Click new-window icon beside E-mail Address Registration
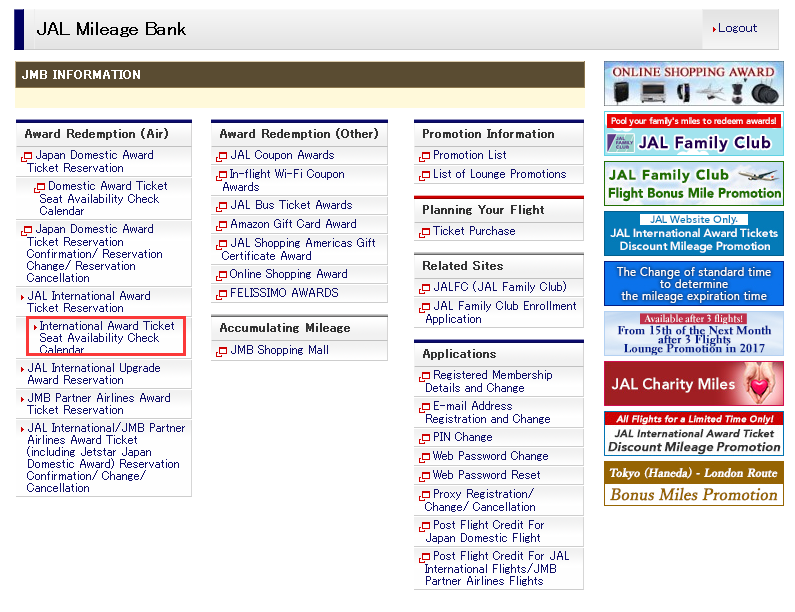 tap(424, 408)
